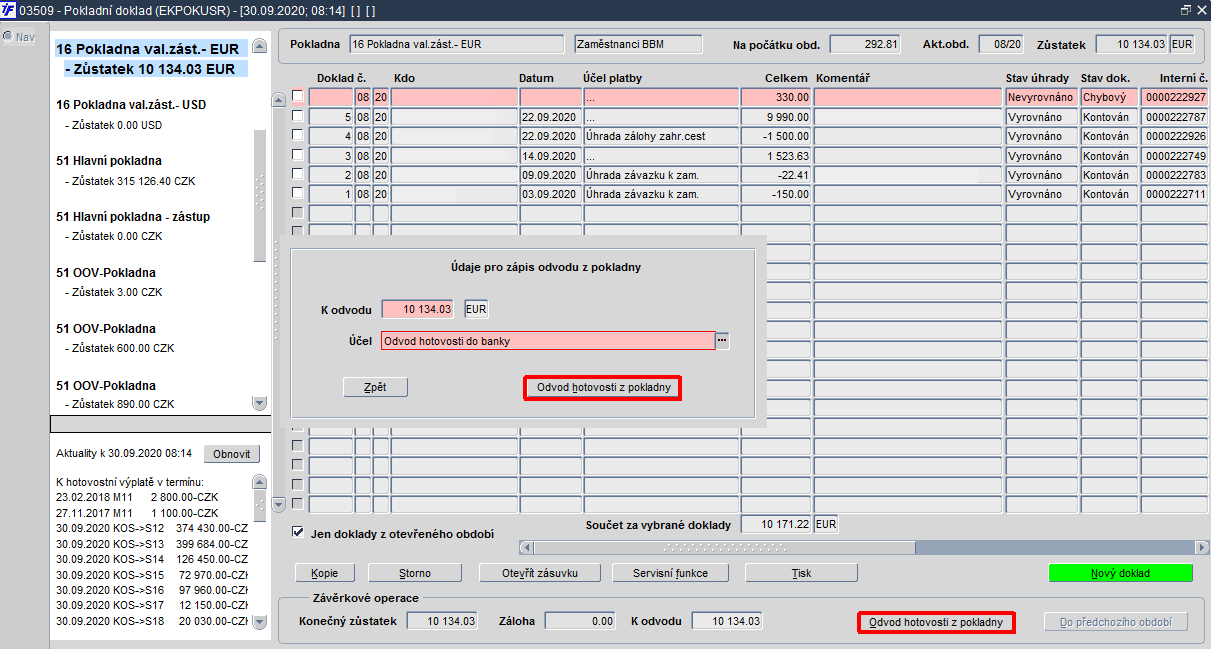Click the down arrow of cash register list scrollbar
1211x649 pixels.
click(260, 403)
